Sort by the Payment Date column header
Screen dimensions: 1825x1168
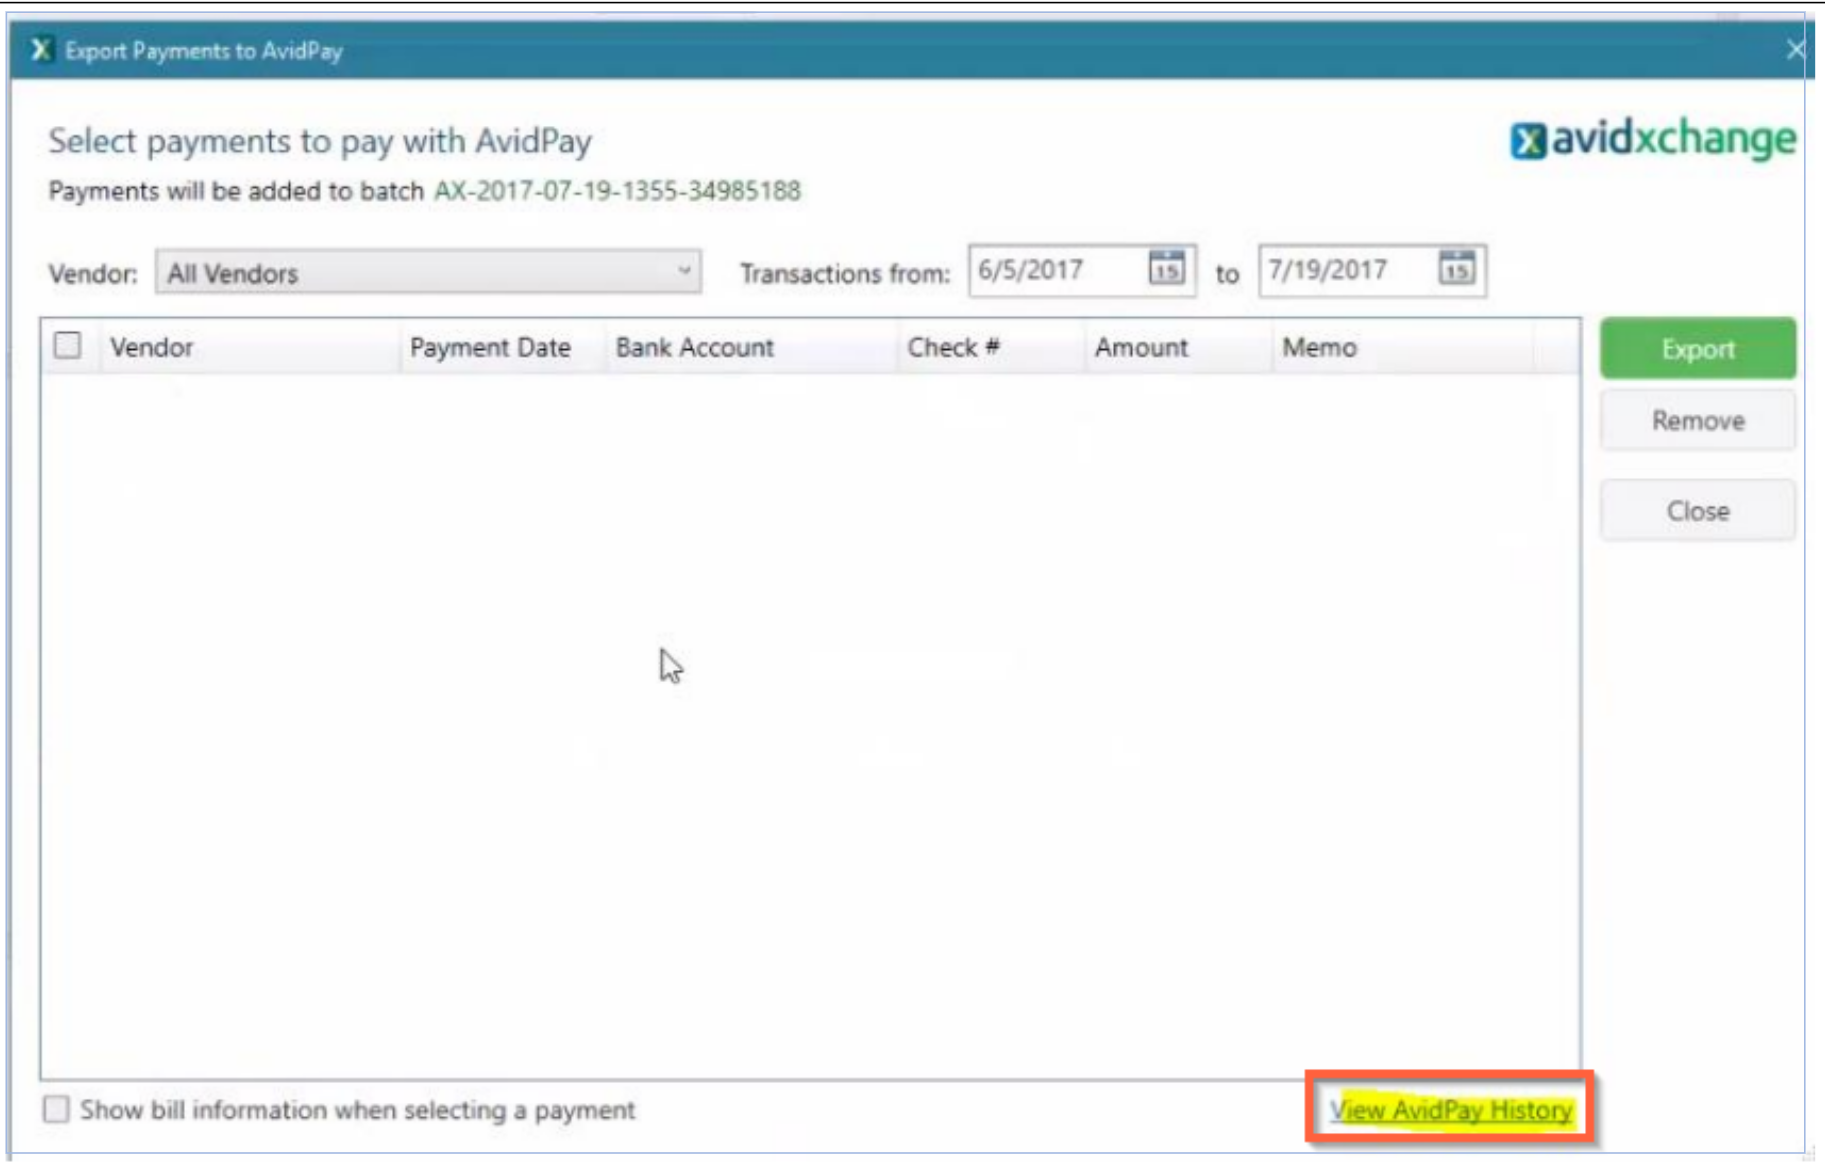coord(490,347)
